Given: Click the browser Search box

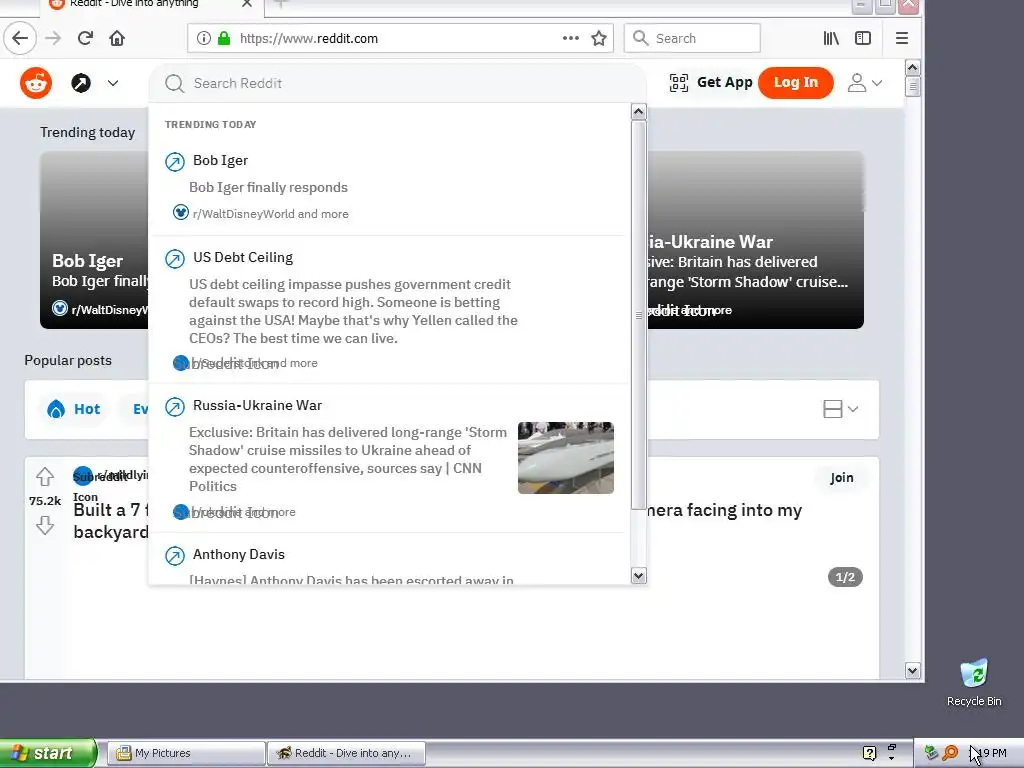Looking at the screenshot, I should (x=692, y=39).
